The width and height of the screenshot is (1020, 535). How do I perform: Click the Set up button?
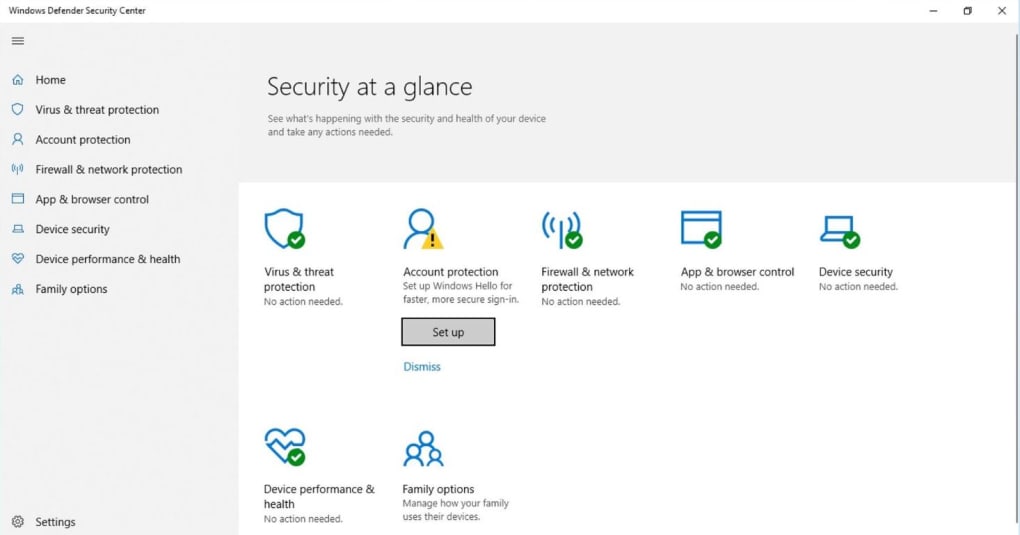448,332
